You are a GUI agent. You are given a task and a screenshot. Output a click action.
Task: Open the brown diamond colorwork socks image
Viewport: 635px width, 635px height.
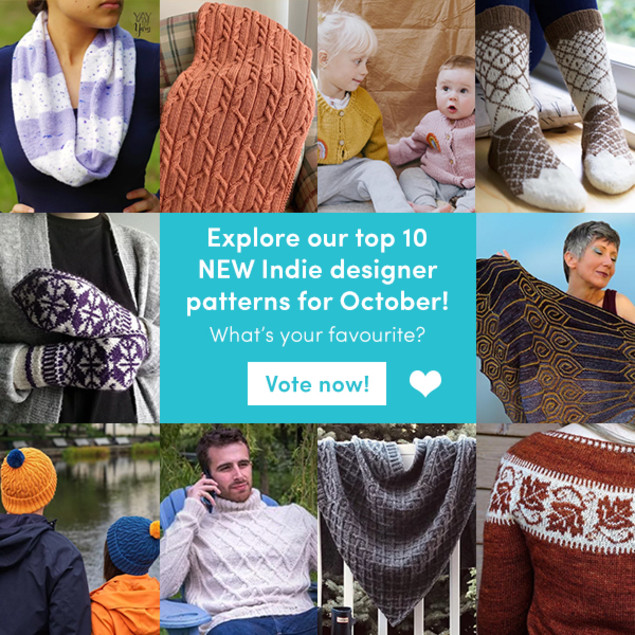tap(555, 106)
